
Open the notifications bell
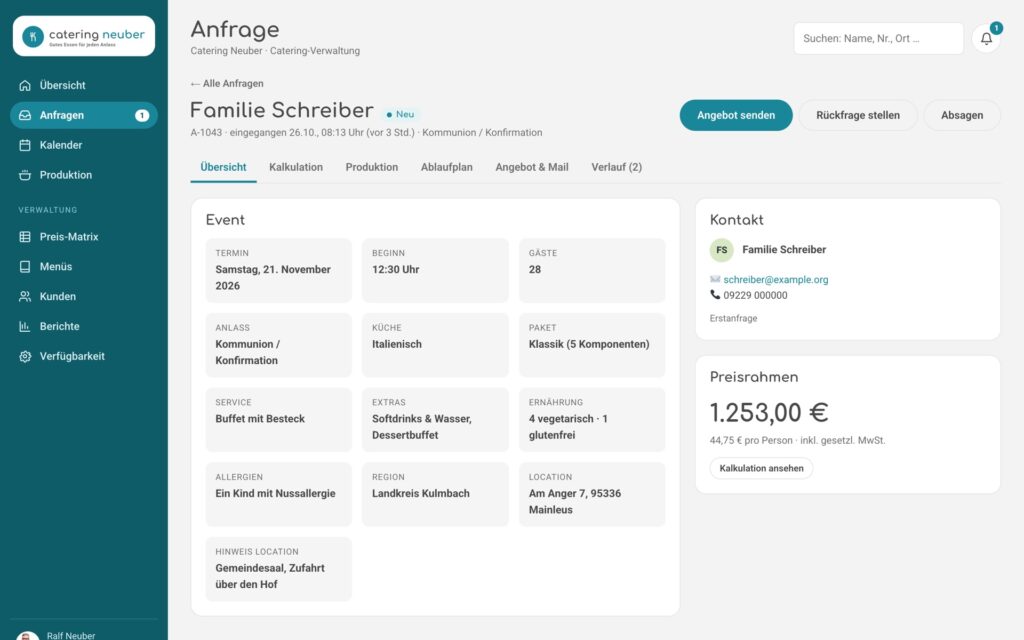(x=986, y=39)
